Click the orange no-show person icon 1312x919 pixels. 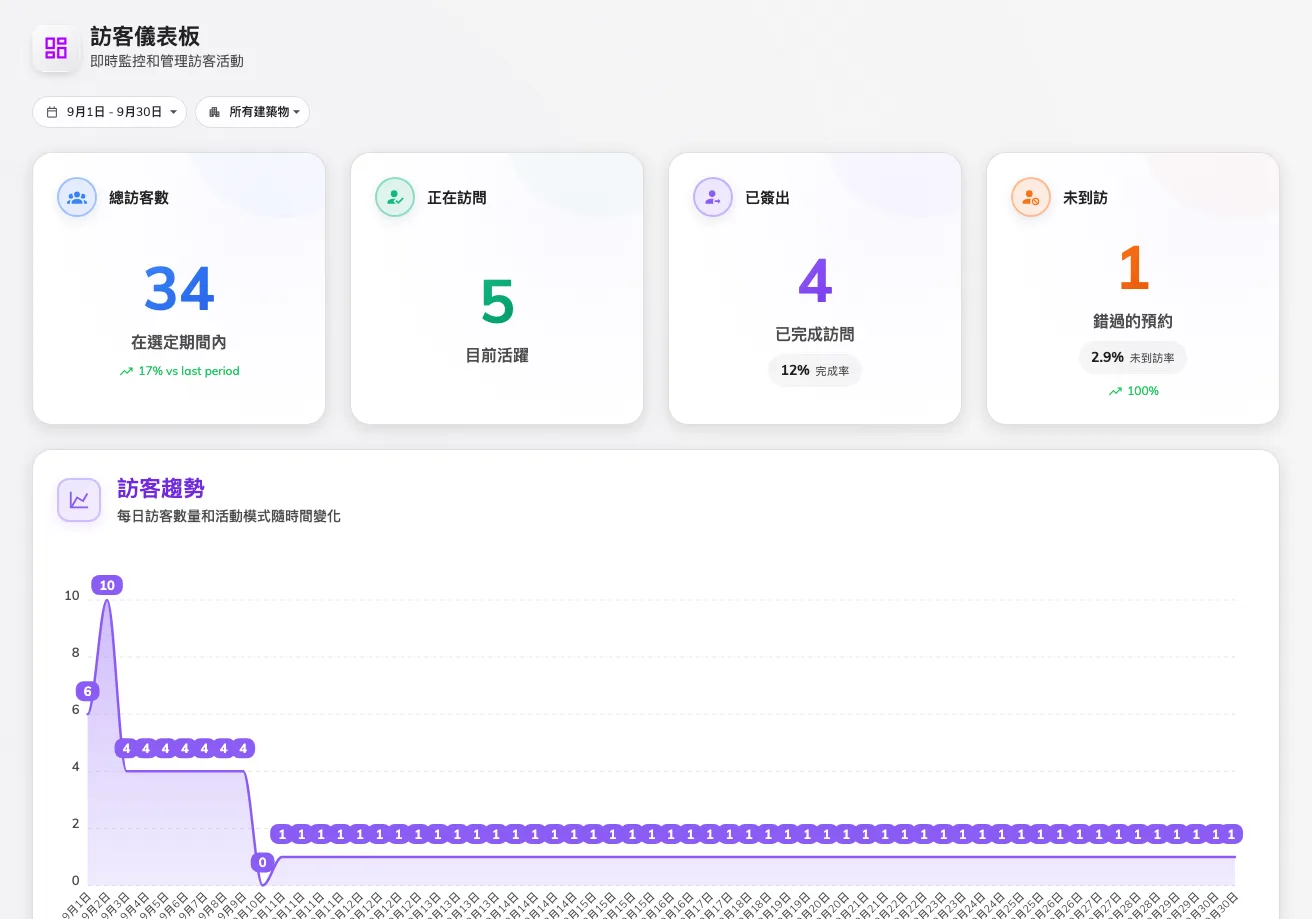pyautogui.click(x=1031, y=197)
